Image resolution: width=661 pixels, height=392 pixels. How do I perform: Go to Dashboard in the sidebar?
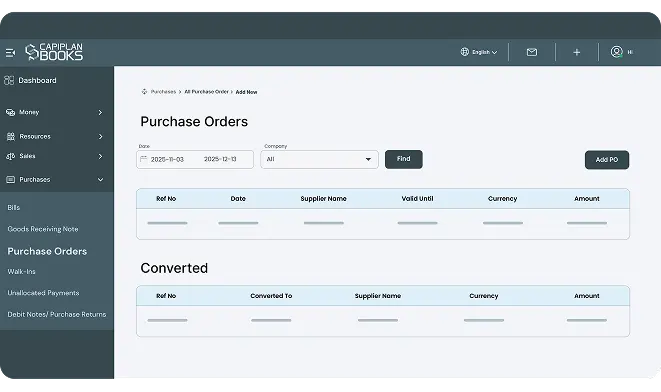[37, 80]
